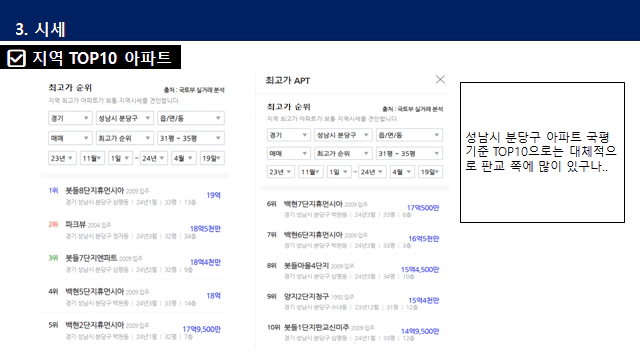This screenshot has height=360, width=640.
Task: Select 5위 백현2단지휴먼시아 apartment
Action: pos(135,330)
